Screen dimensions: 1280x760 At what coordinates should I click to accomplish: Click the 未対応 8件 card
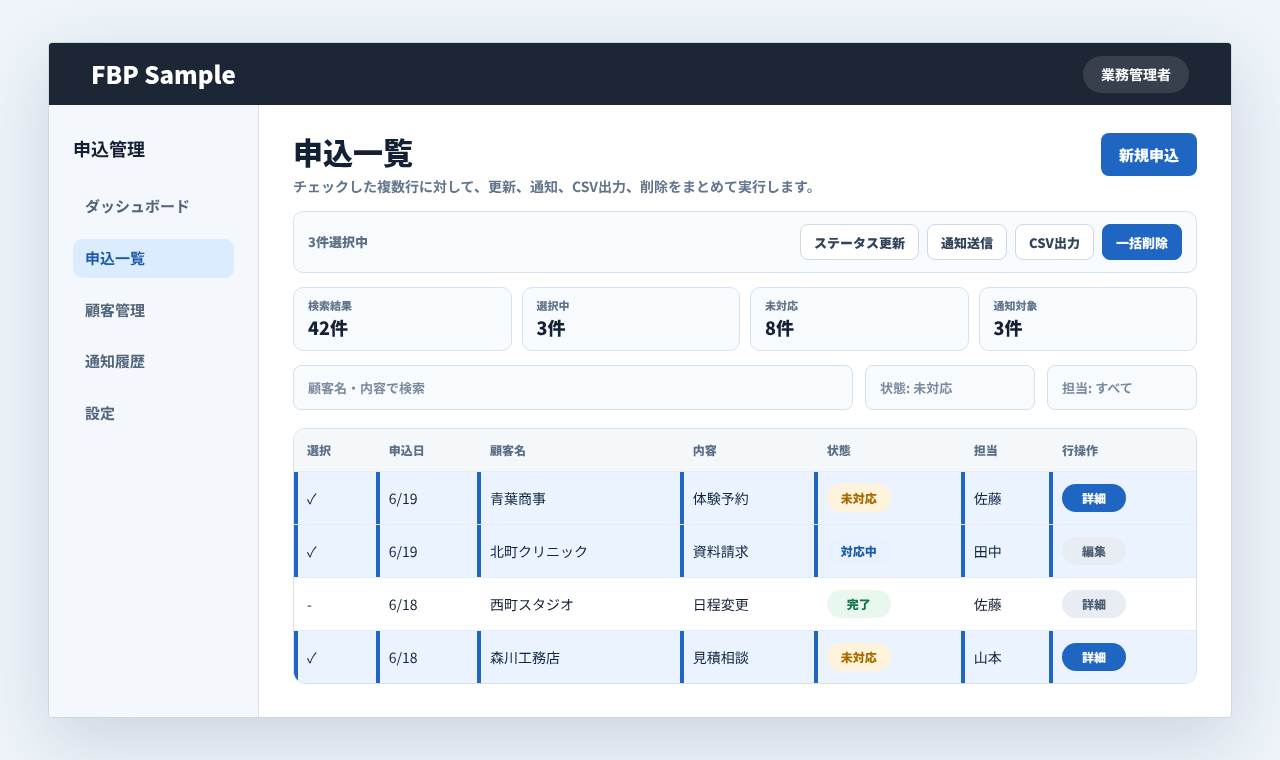point(859,319)
